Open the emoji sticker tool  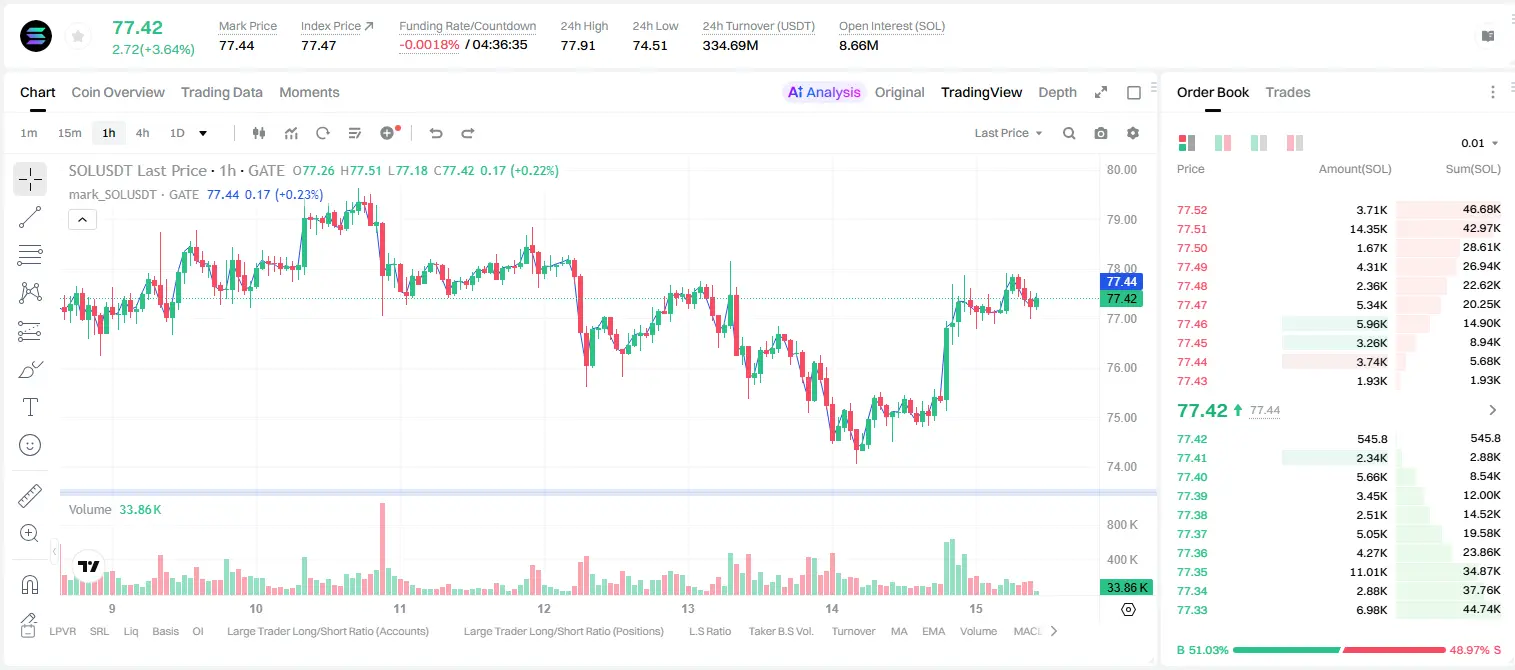(x=30, y=445)
